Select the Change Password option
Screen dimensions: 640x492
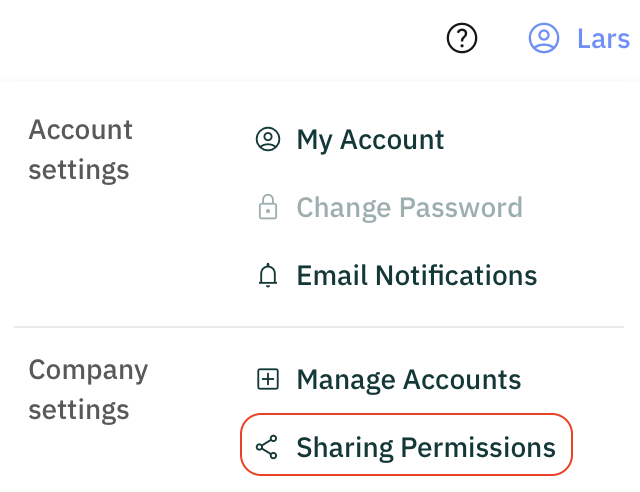pos(409,208)
